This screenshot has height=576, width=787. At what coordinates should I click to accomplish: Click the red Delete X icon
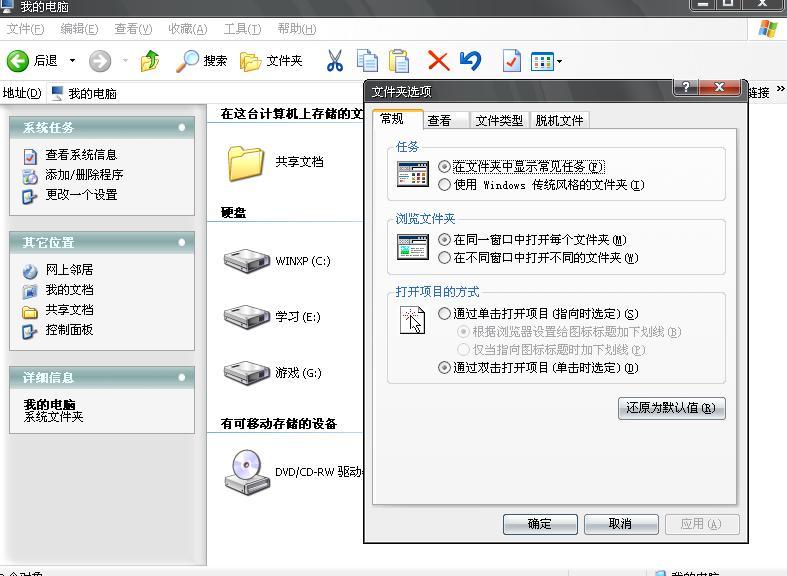(438, 61)
